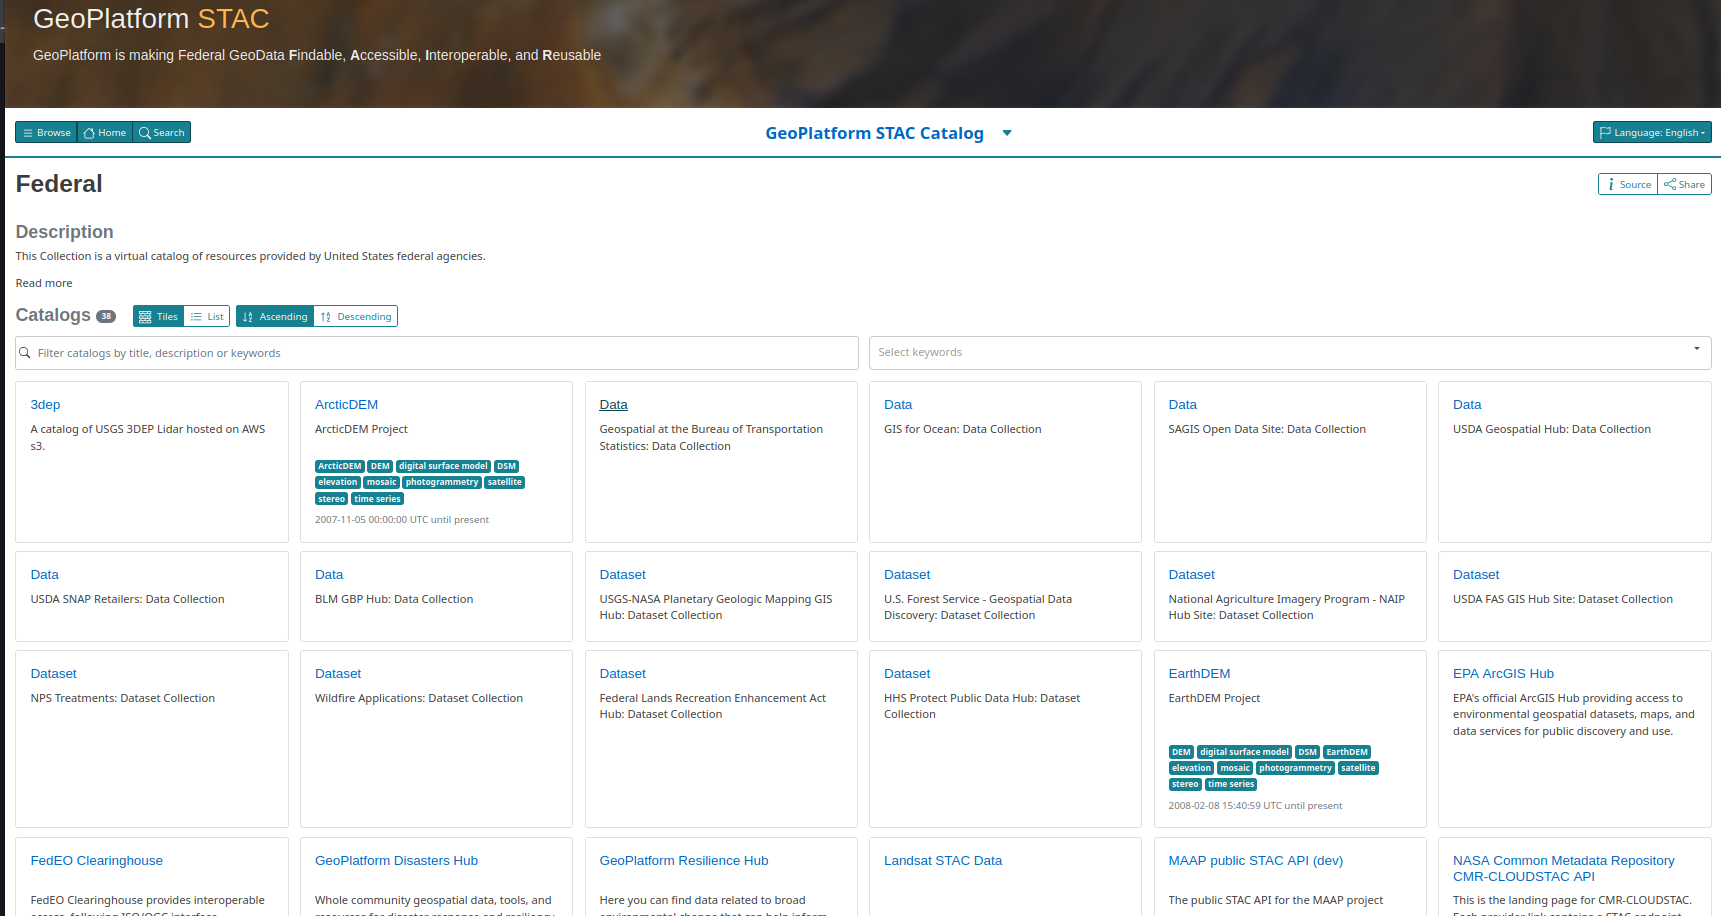Click the photogrammetry tag in ArcticDEM card
Screen dimensions: 1721x916
click(442, 483)
